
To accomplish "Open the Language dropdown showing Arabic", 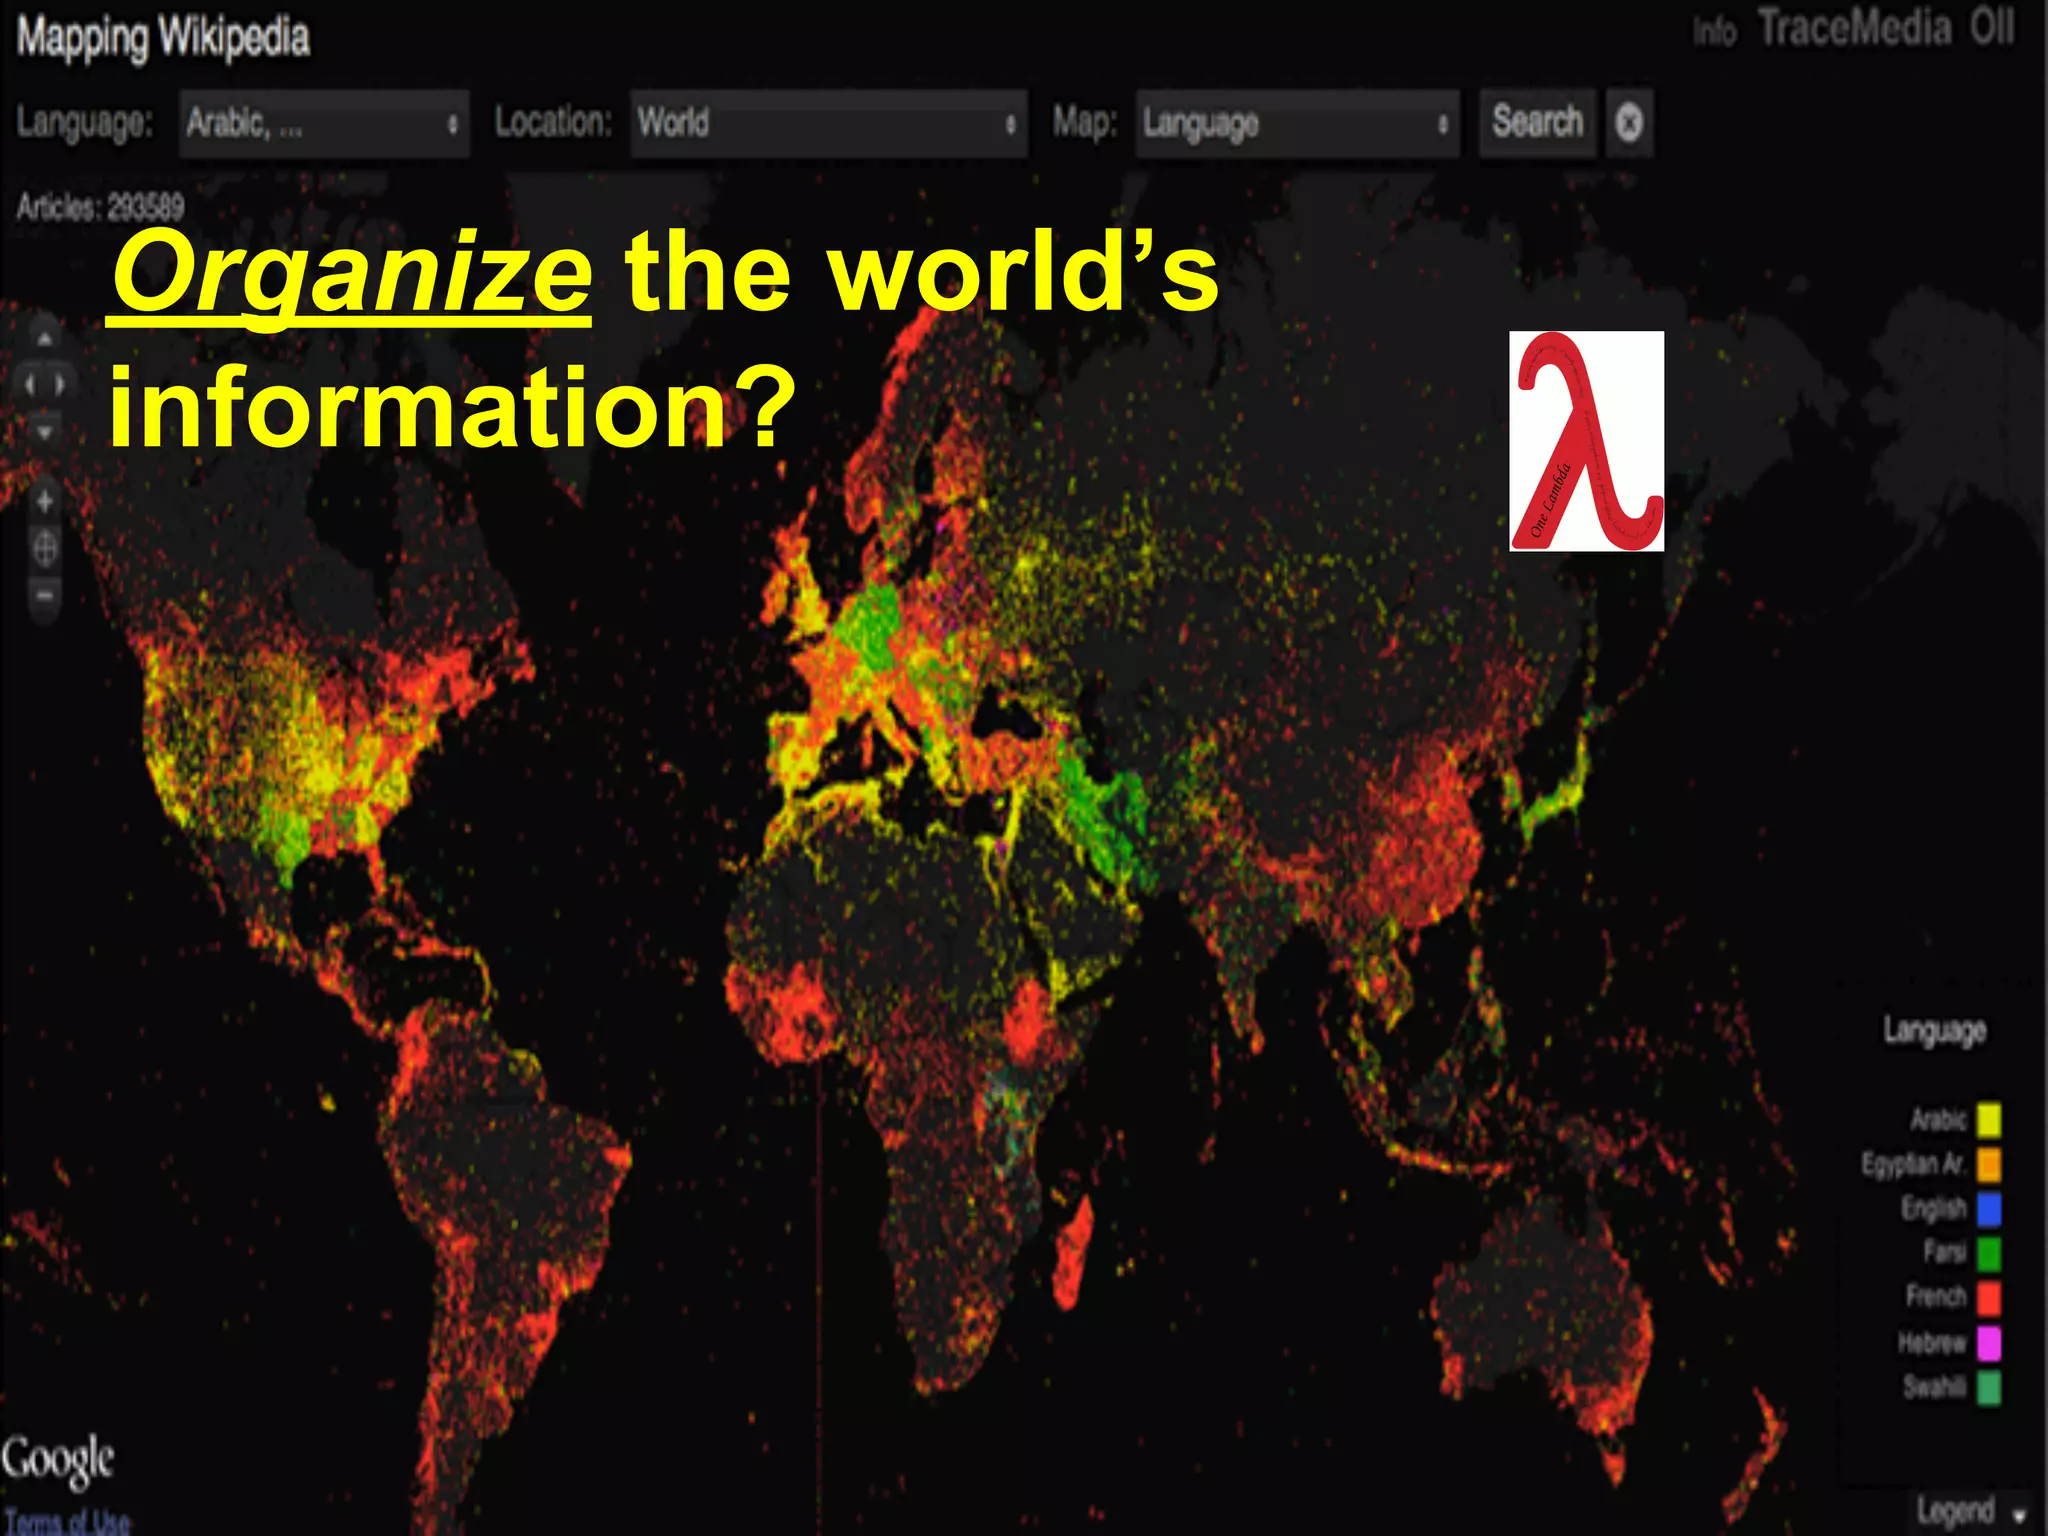I will pyautogui.click(x=324, y=123).
